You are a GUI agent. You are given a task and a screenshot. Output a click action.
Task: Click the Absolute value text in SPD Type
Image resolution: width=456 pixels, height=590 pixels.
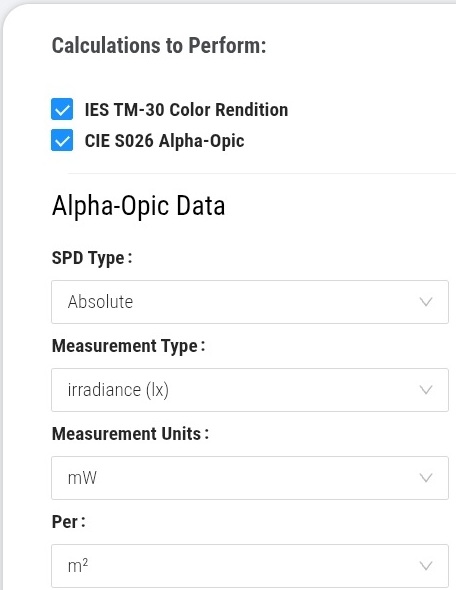(100, 302)
